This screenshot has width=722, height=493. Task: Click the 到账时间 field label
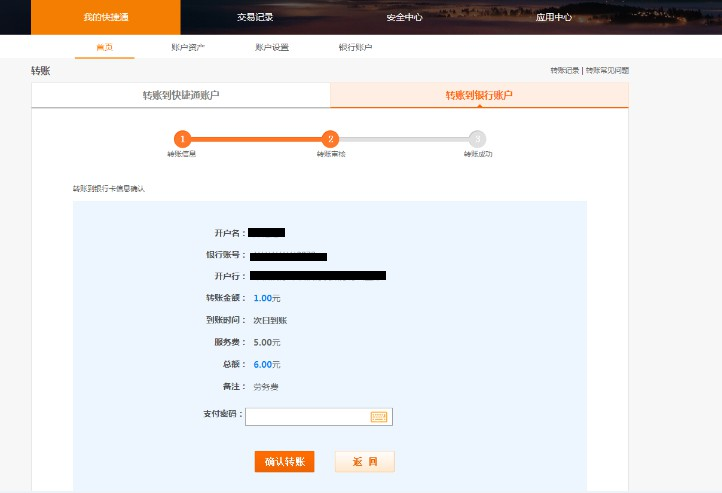coord(226,320)
